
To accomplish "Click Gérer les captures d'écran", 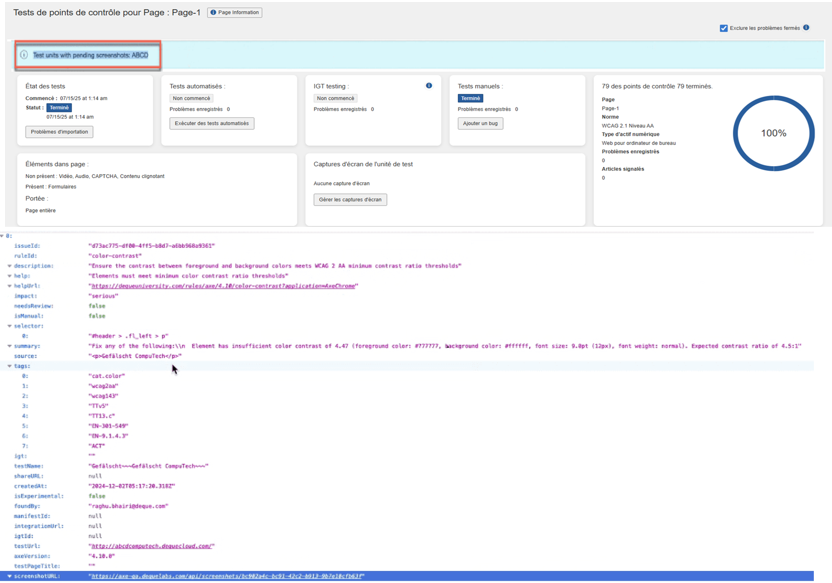I will click(350, 200).
